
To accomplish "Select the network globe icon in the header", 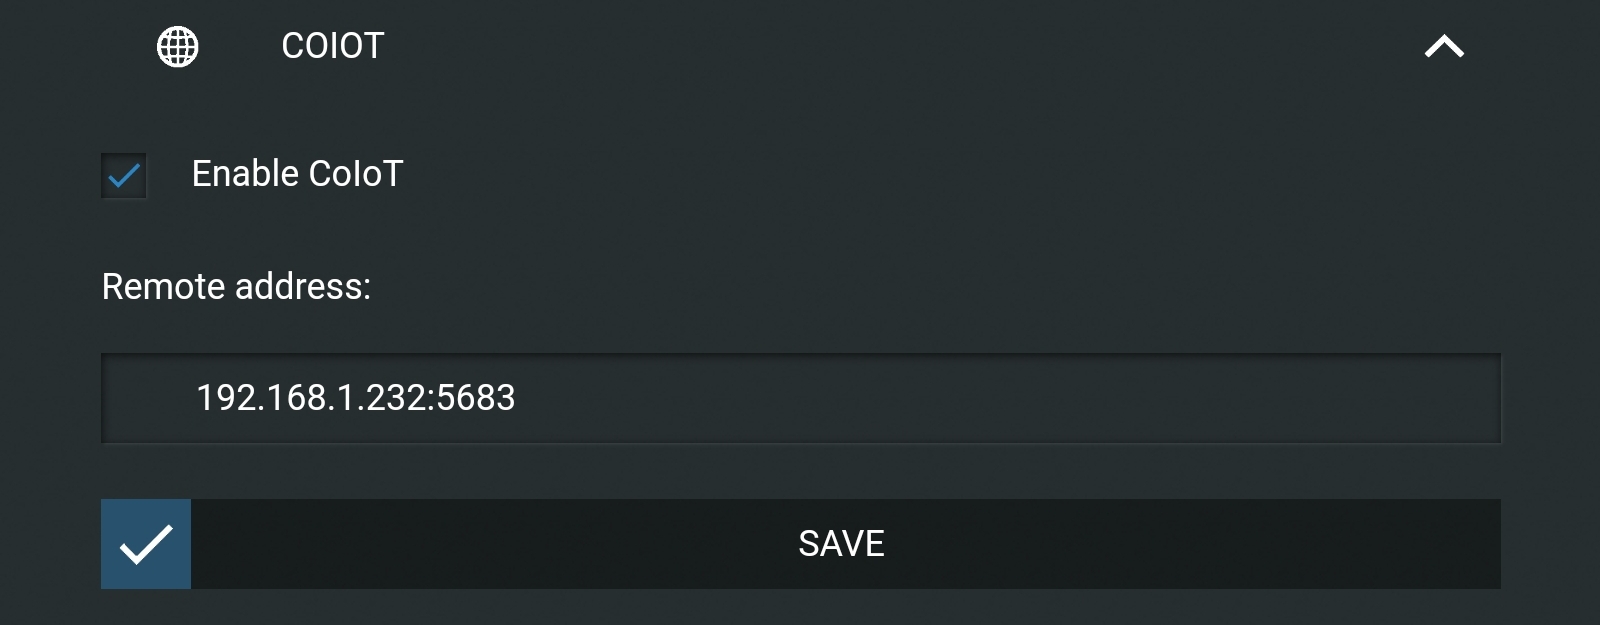I will [176, 44].
